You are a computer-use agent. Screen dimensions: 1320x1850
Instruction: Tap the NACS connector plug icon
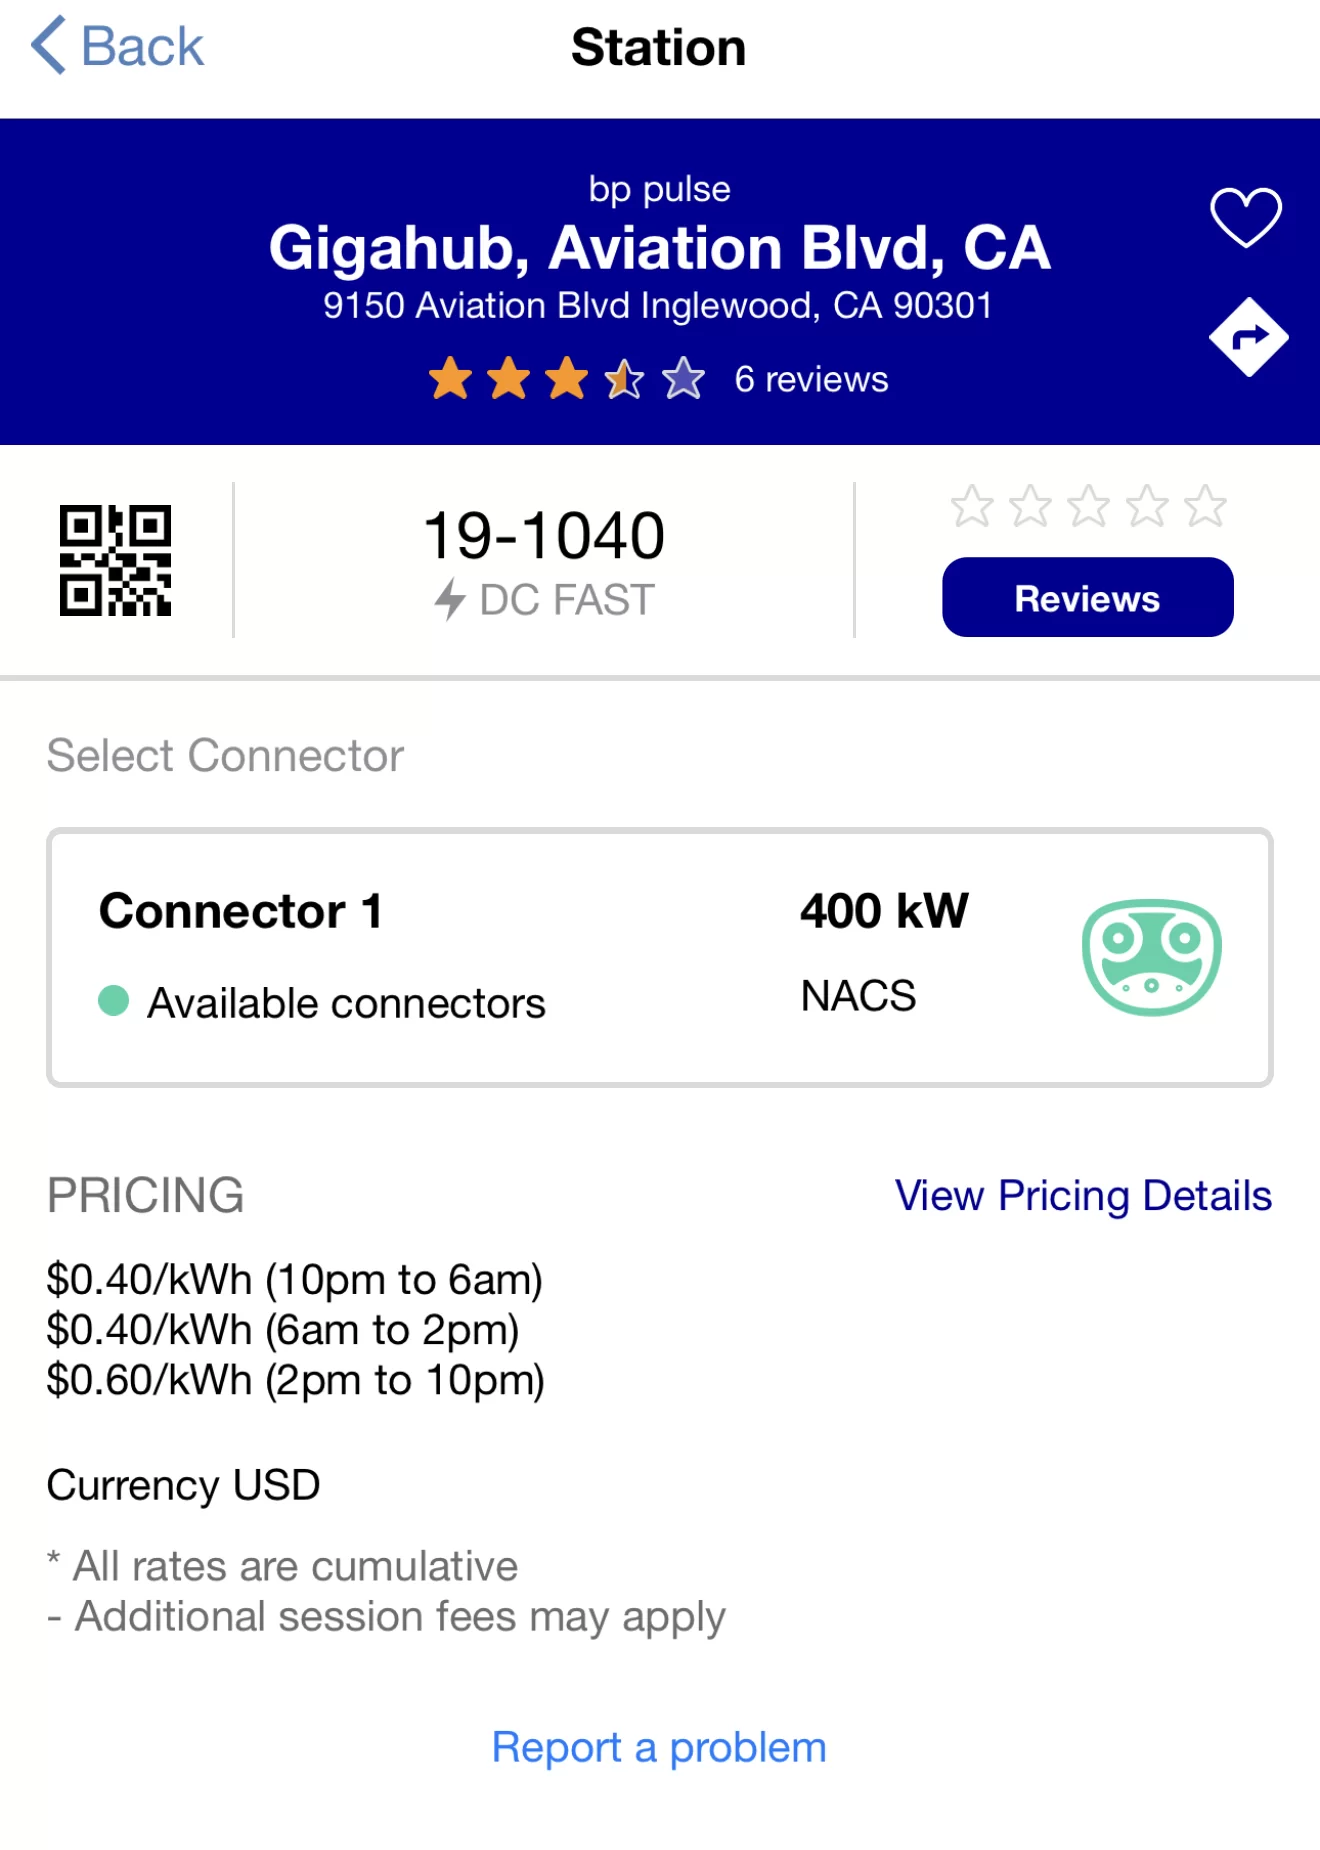click(1151, 957)
